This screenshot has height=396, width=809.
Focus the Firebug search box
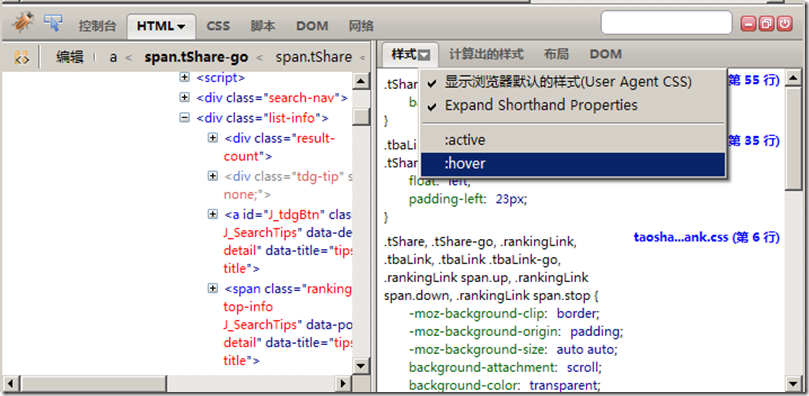(x=666, y=23)
